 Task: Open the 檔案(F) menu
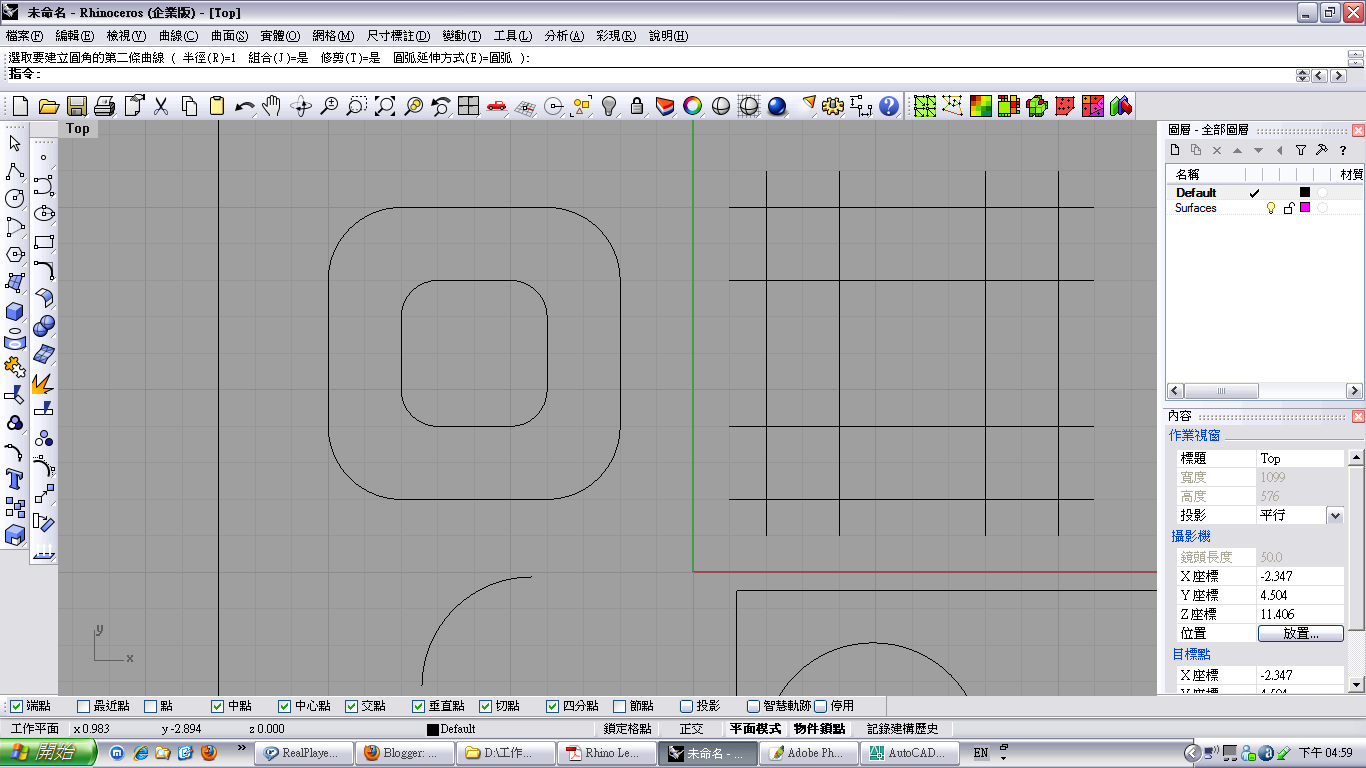click(x=25, y=36)
